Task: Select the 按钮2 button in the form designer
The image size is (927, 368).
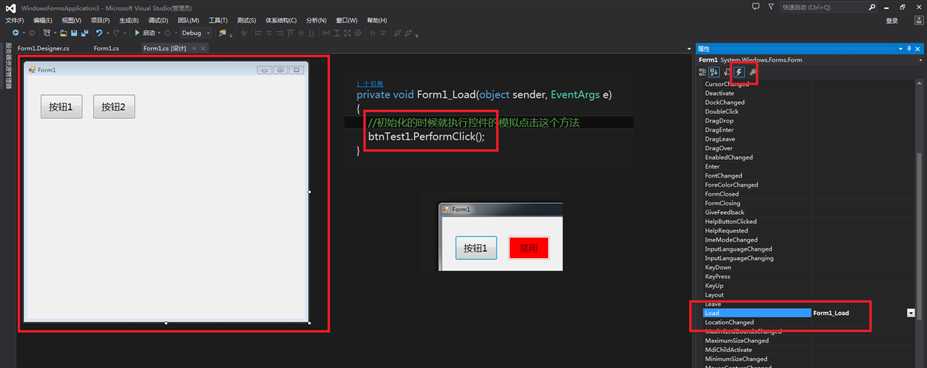Action: coord(114,106)
